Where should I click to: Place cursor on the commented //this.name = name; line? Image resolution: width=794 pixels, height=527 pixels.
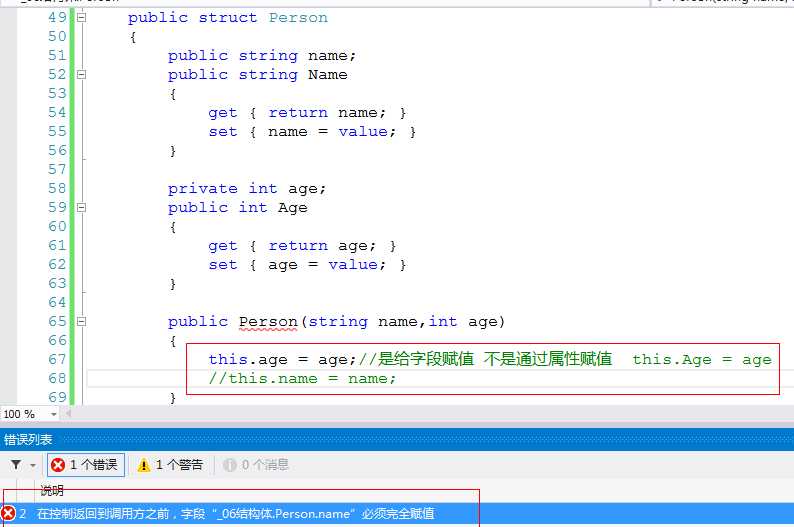pyautogui.click(x=302, y=379)
